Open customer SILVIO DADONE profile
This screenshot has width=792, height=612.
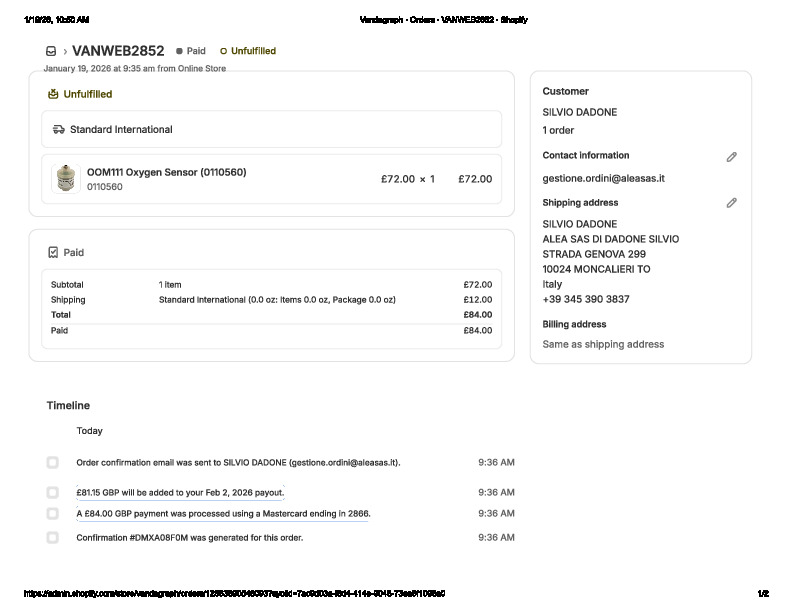tap(579, 112)
